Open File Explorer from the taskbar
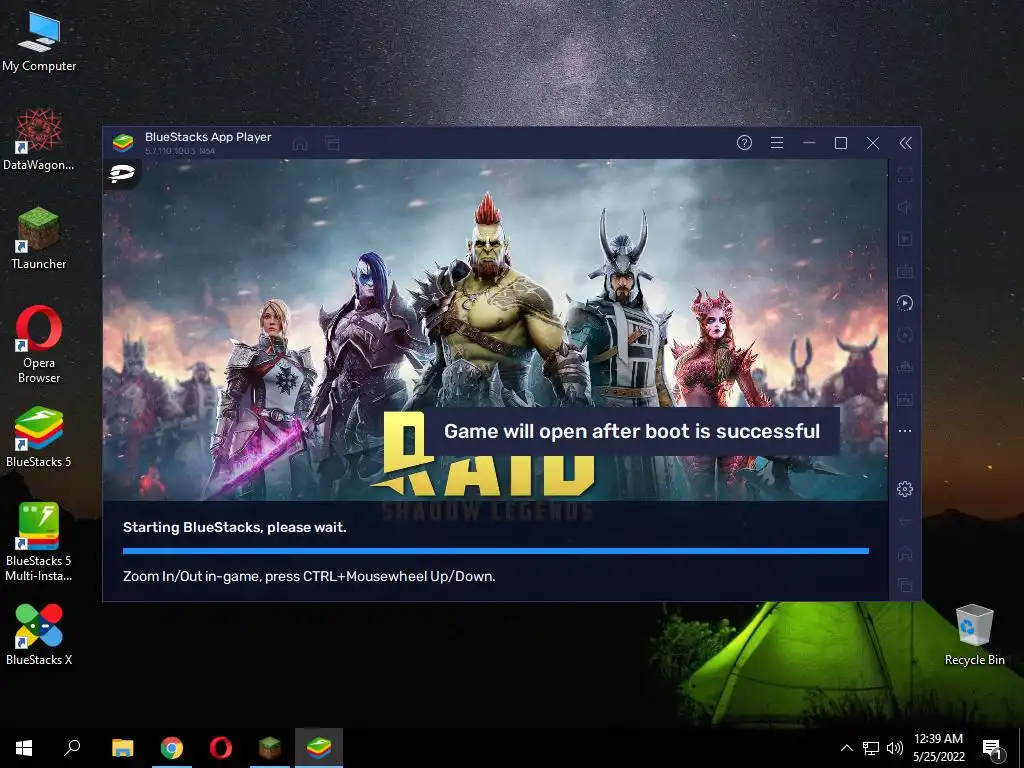Viewport: 1024px width, 768px height. [122, 748]
